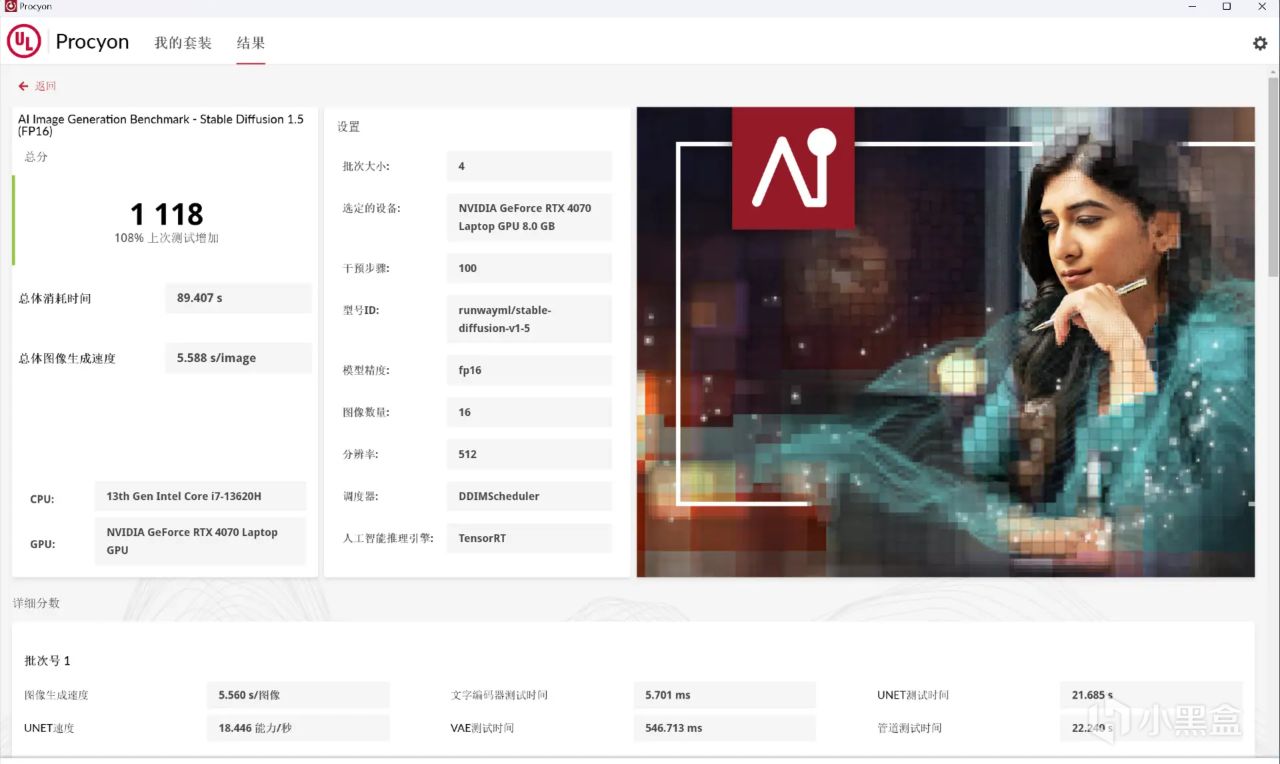This screenshot has width=1280, height=764.
Task: Click the 13th Gen Intel Core i7-13620H field
Action: pyautogui.click(x=200, y=496)
